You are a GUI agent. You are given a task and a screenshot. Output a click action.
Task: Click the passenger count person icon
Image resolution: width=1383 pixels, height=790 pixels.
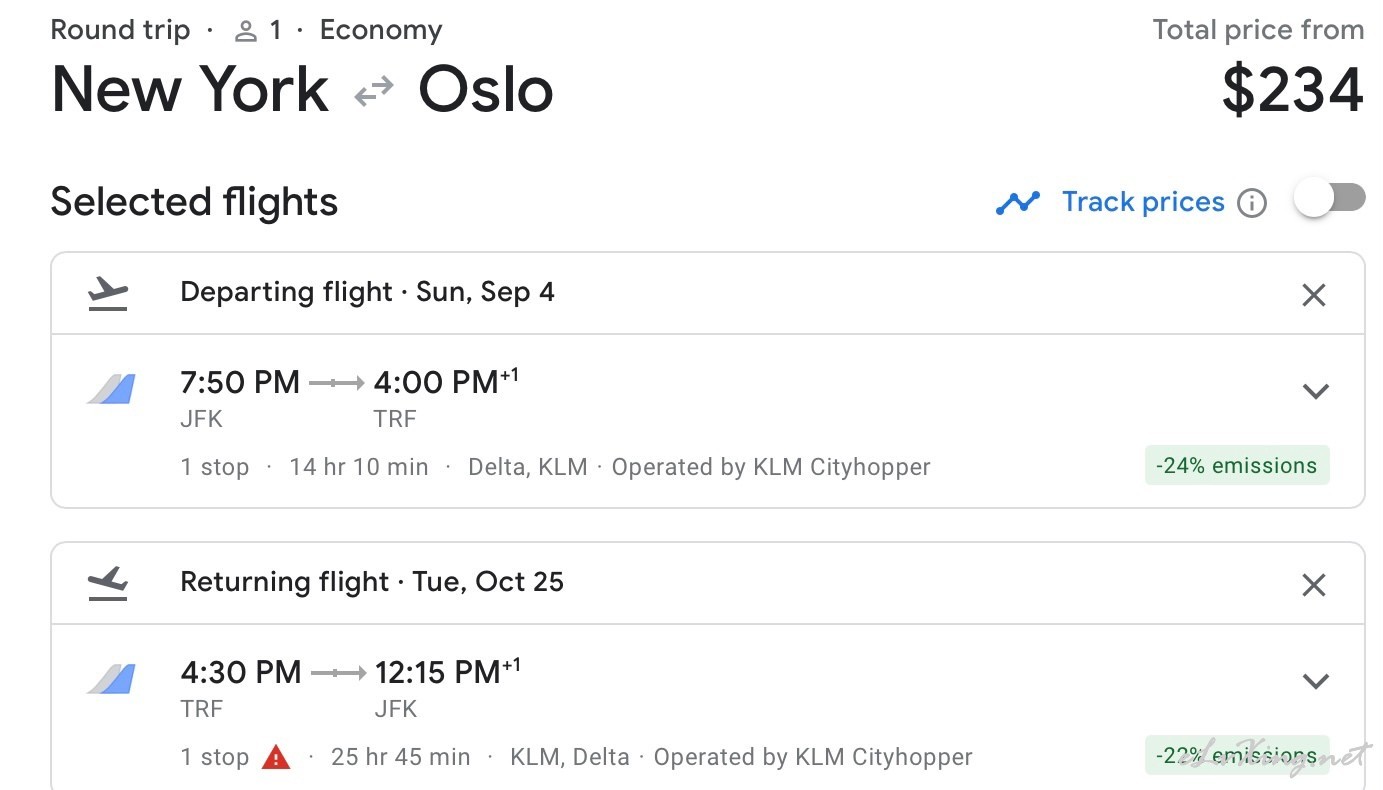245,32
